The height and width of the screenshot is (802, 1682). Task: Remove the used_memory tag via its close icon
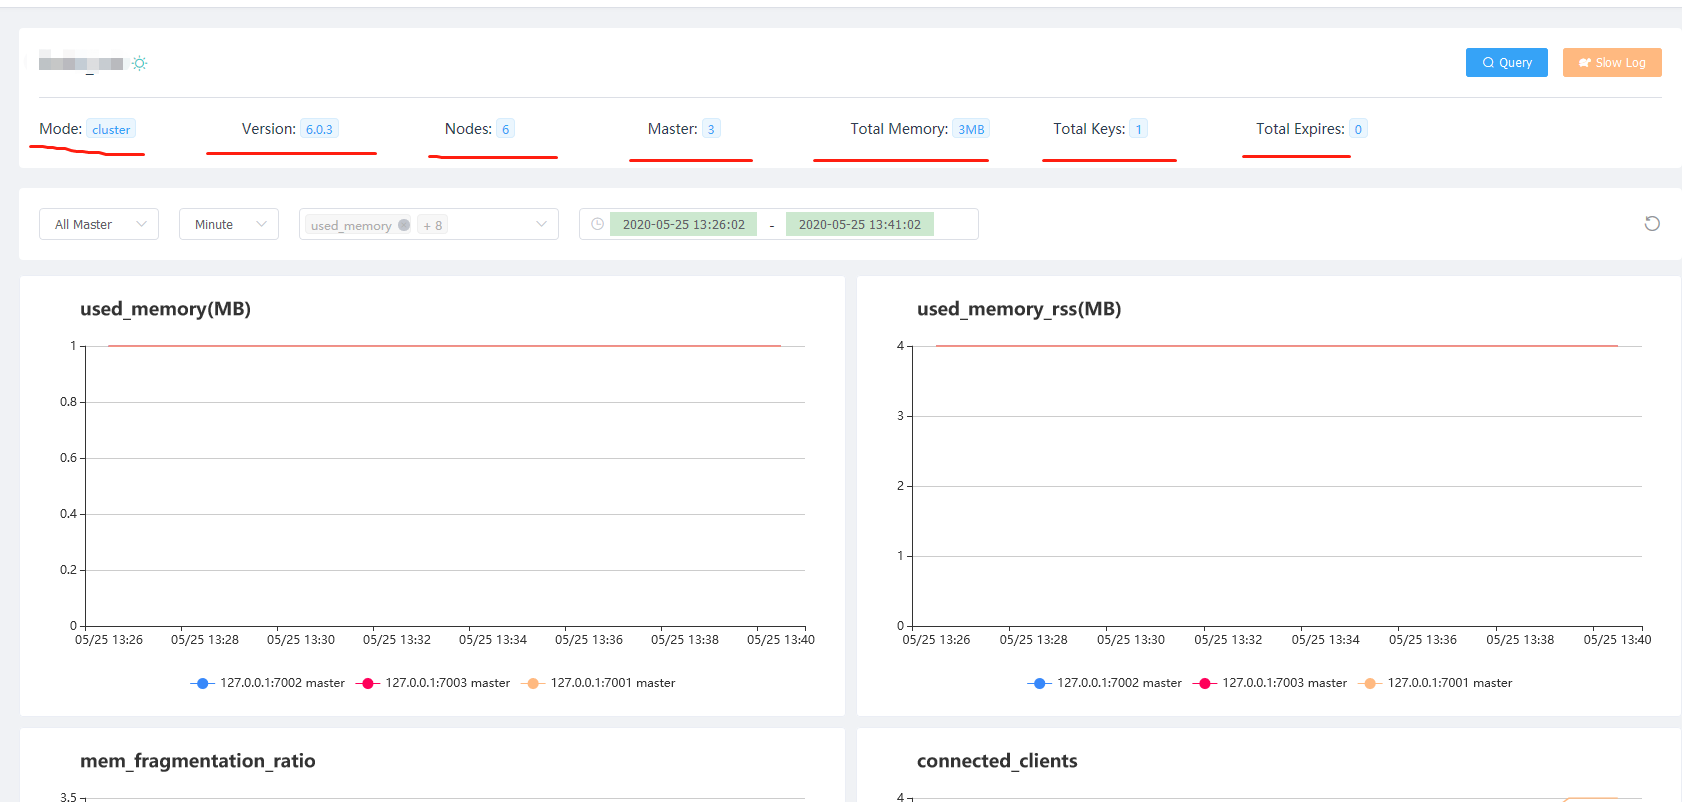(404, 225)
